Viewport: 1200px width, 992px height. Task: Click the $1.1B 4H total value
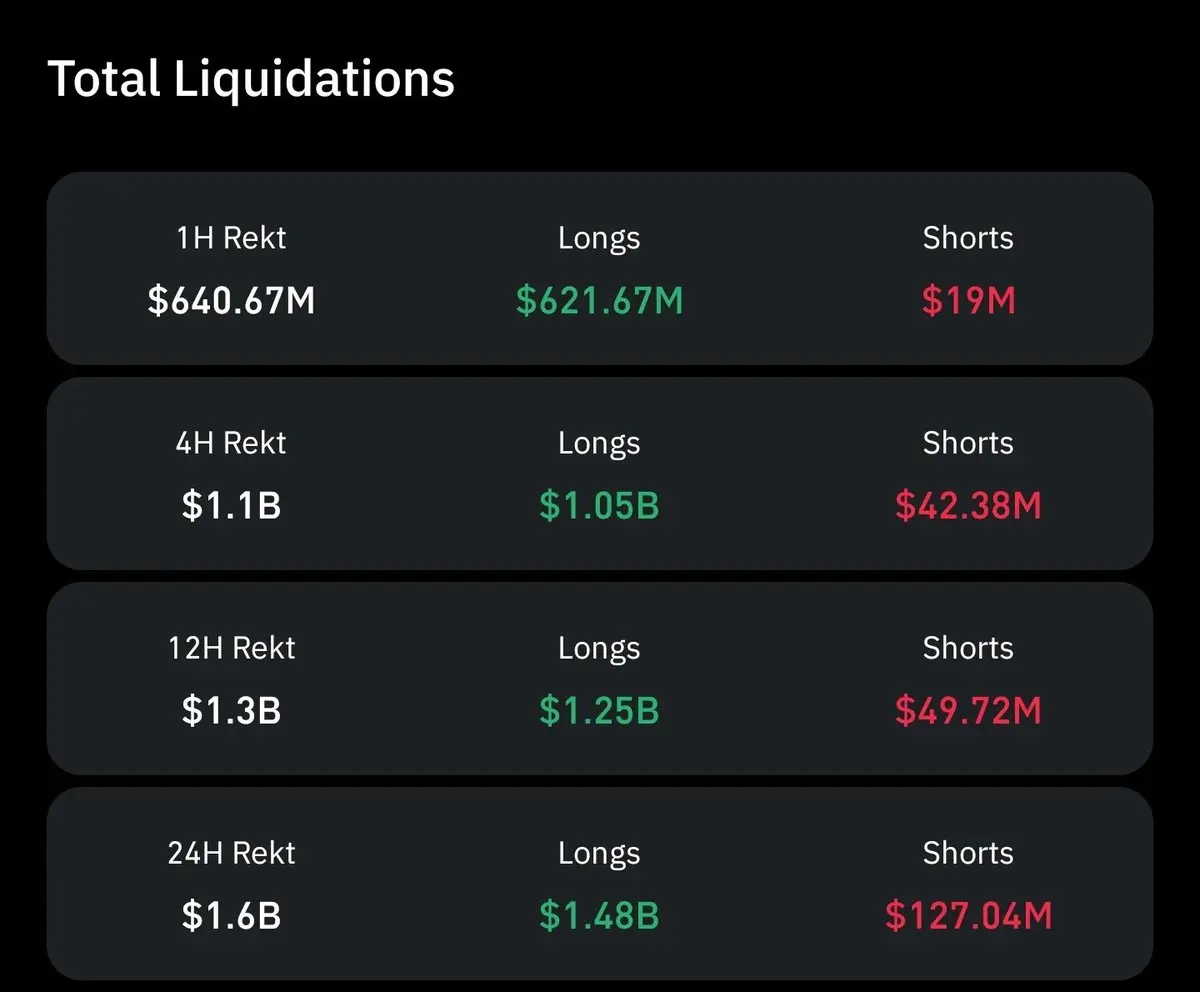point(231,506)
